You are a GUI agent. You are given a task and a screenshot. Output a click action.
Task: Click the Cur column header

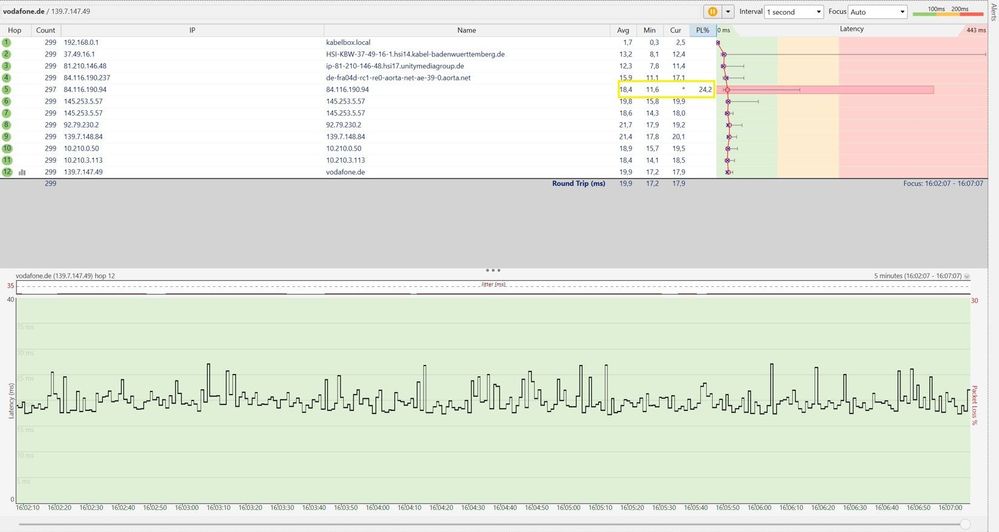(x=675, y=30)
